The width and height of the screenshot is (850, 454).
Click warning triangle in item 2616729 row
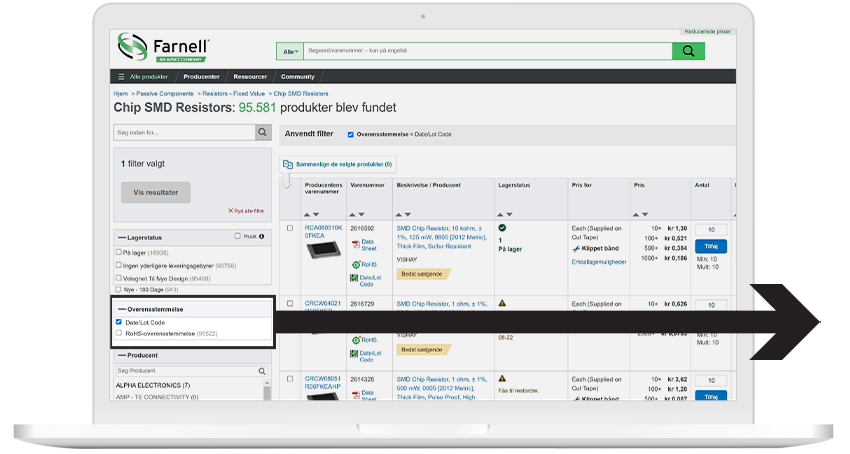(x=502, y=303)
